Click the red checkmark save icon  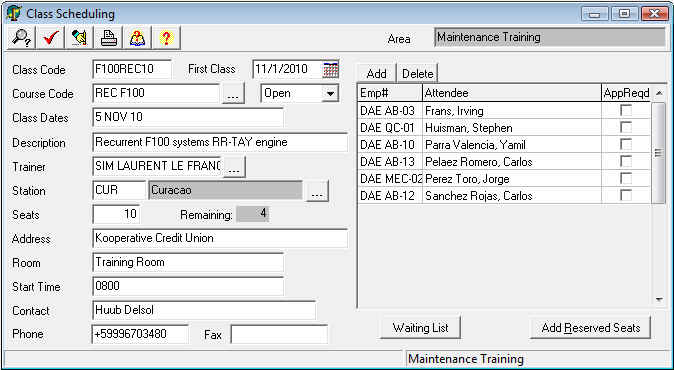[x=50, y=38]
